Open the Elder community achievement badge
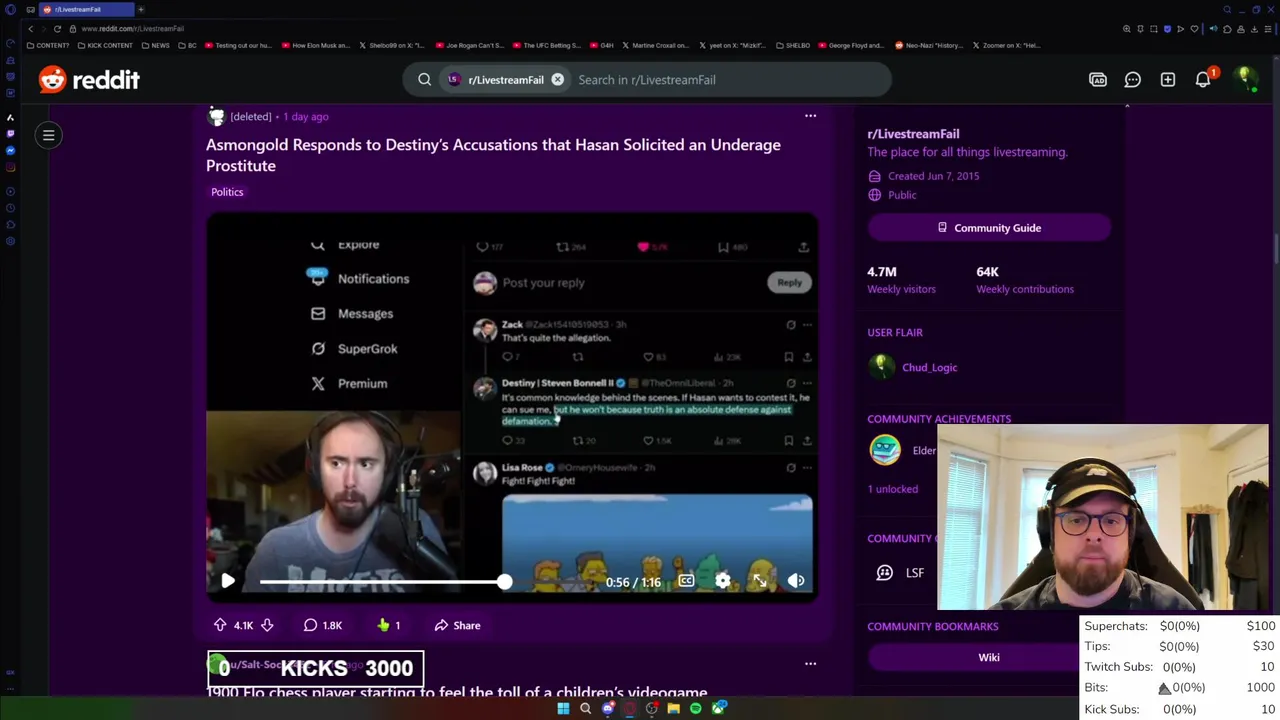Image resolution: width=1280 pixels, height=720 pixels. 885,450
